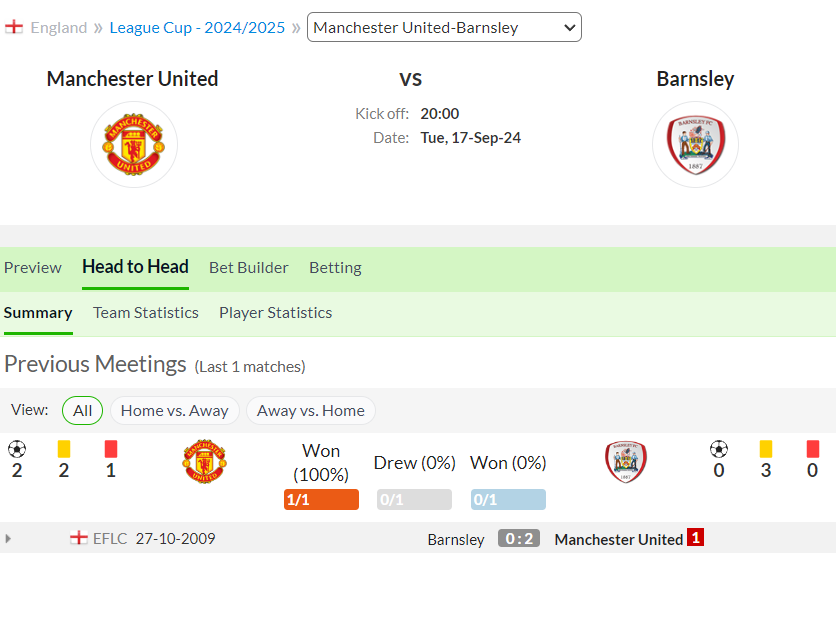837x637 pixels.
Task: Expand the EFLC 27-10-2009 match row
Action: 8,538
